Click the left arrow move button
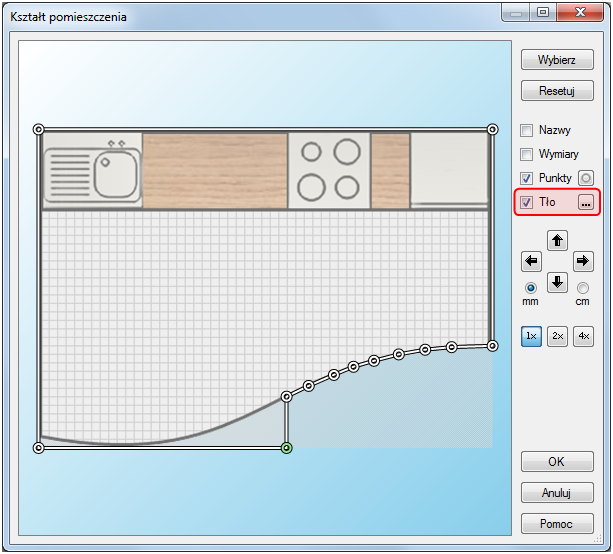613x554 pixels. click(532, 262)
